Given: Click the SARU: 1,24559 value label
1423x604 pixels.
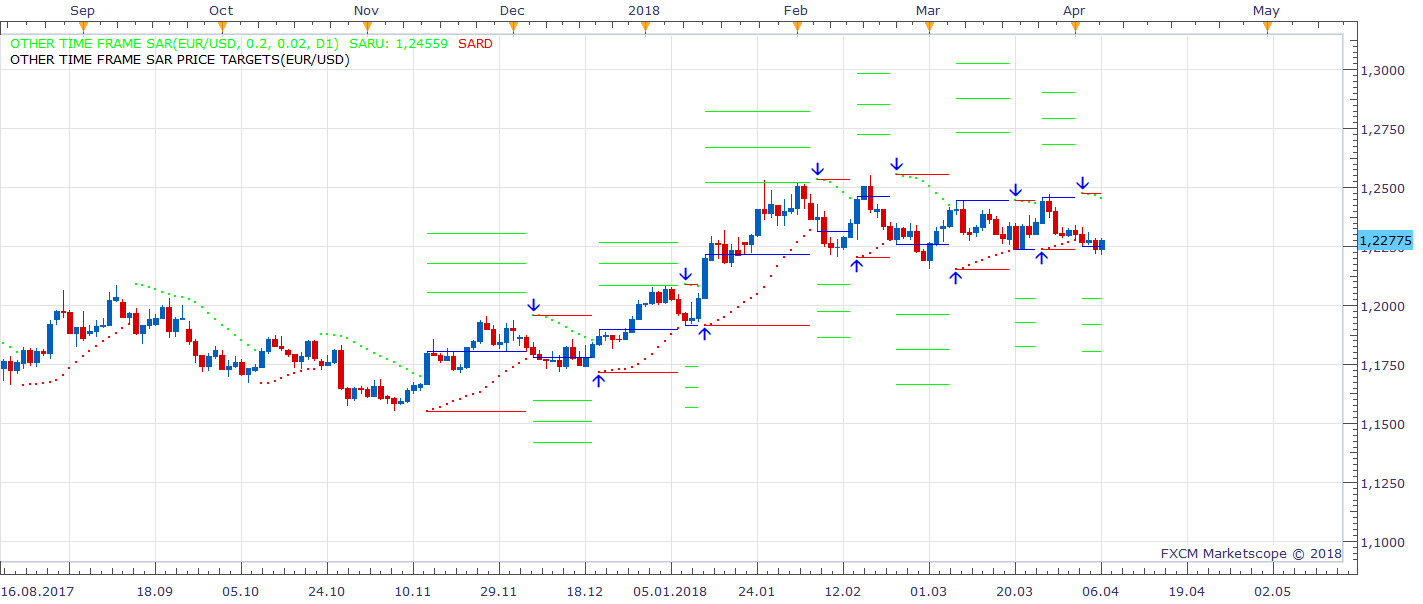Looking at the screenshot, I should click(x=398, y=44).
